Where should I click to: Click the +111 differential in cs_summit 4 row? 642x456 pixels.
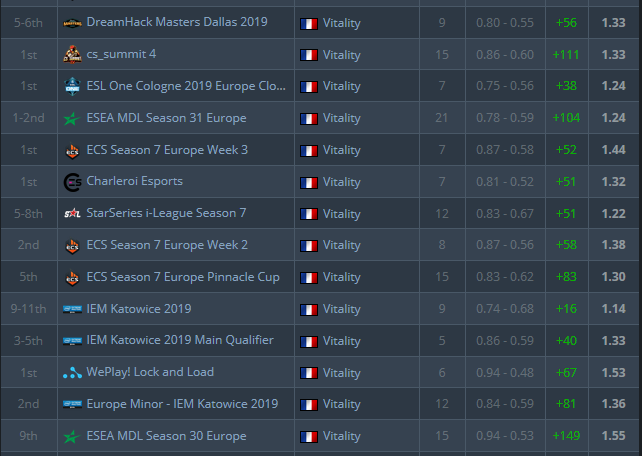(567, 54)
